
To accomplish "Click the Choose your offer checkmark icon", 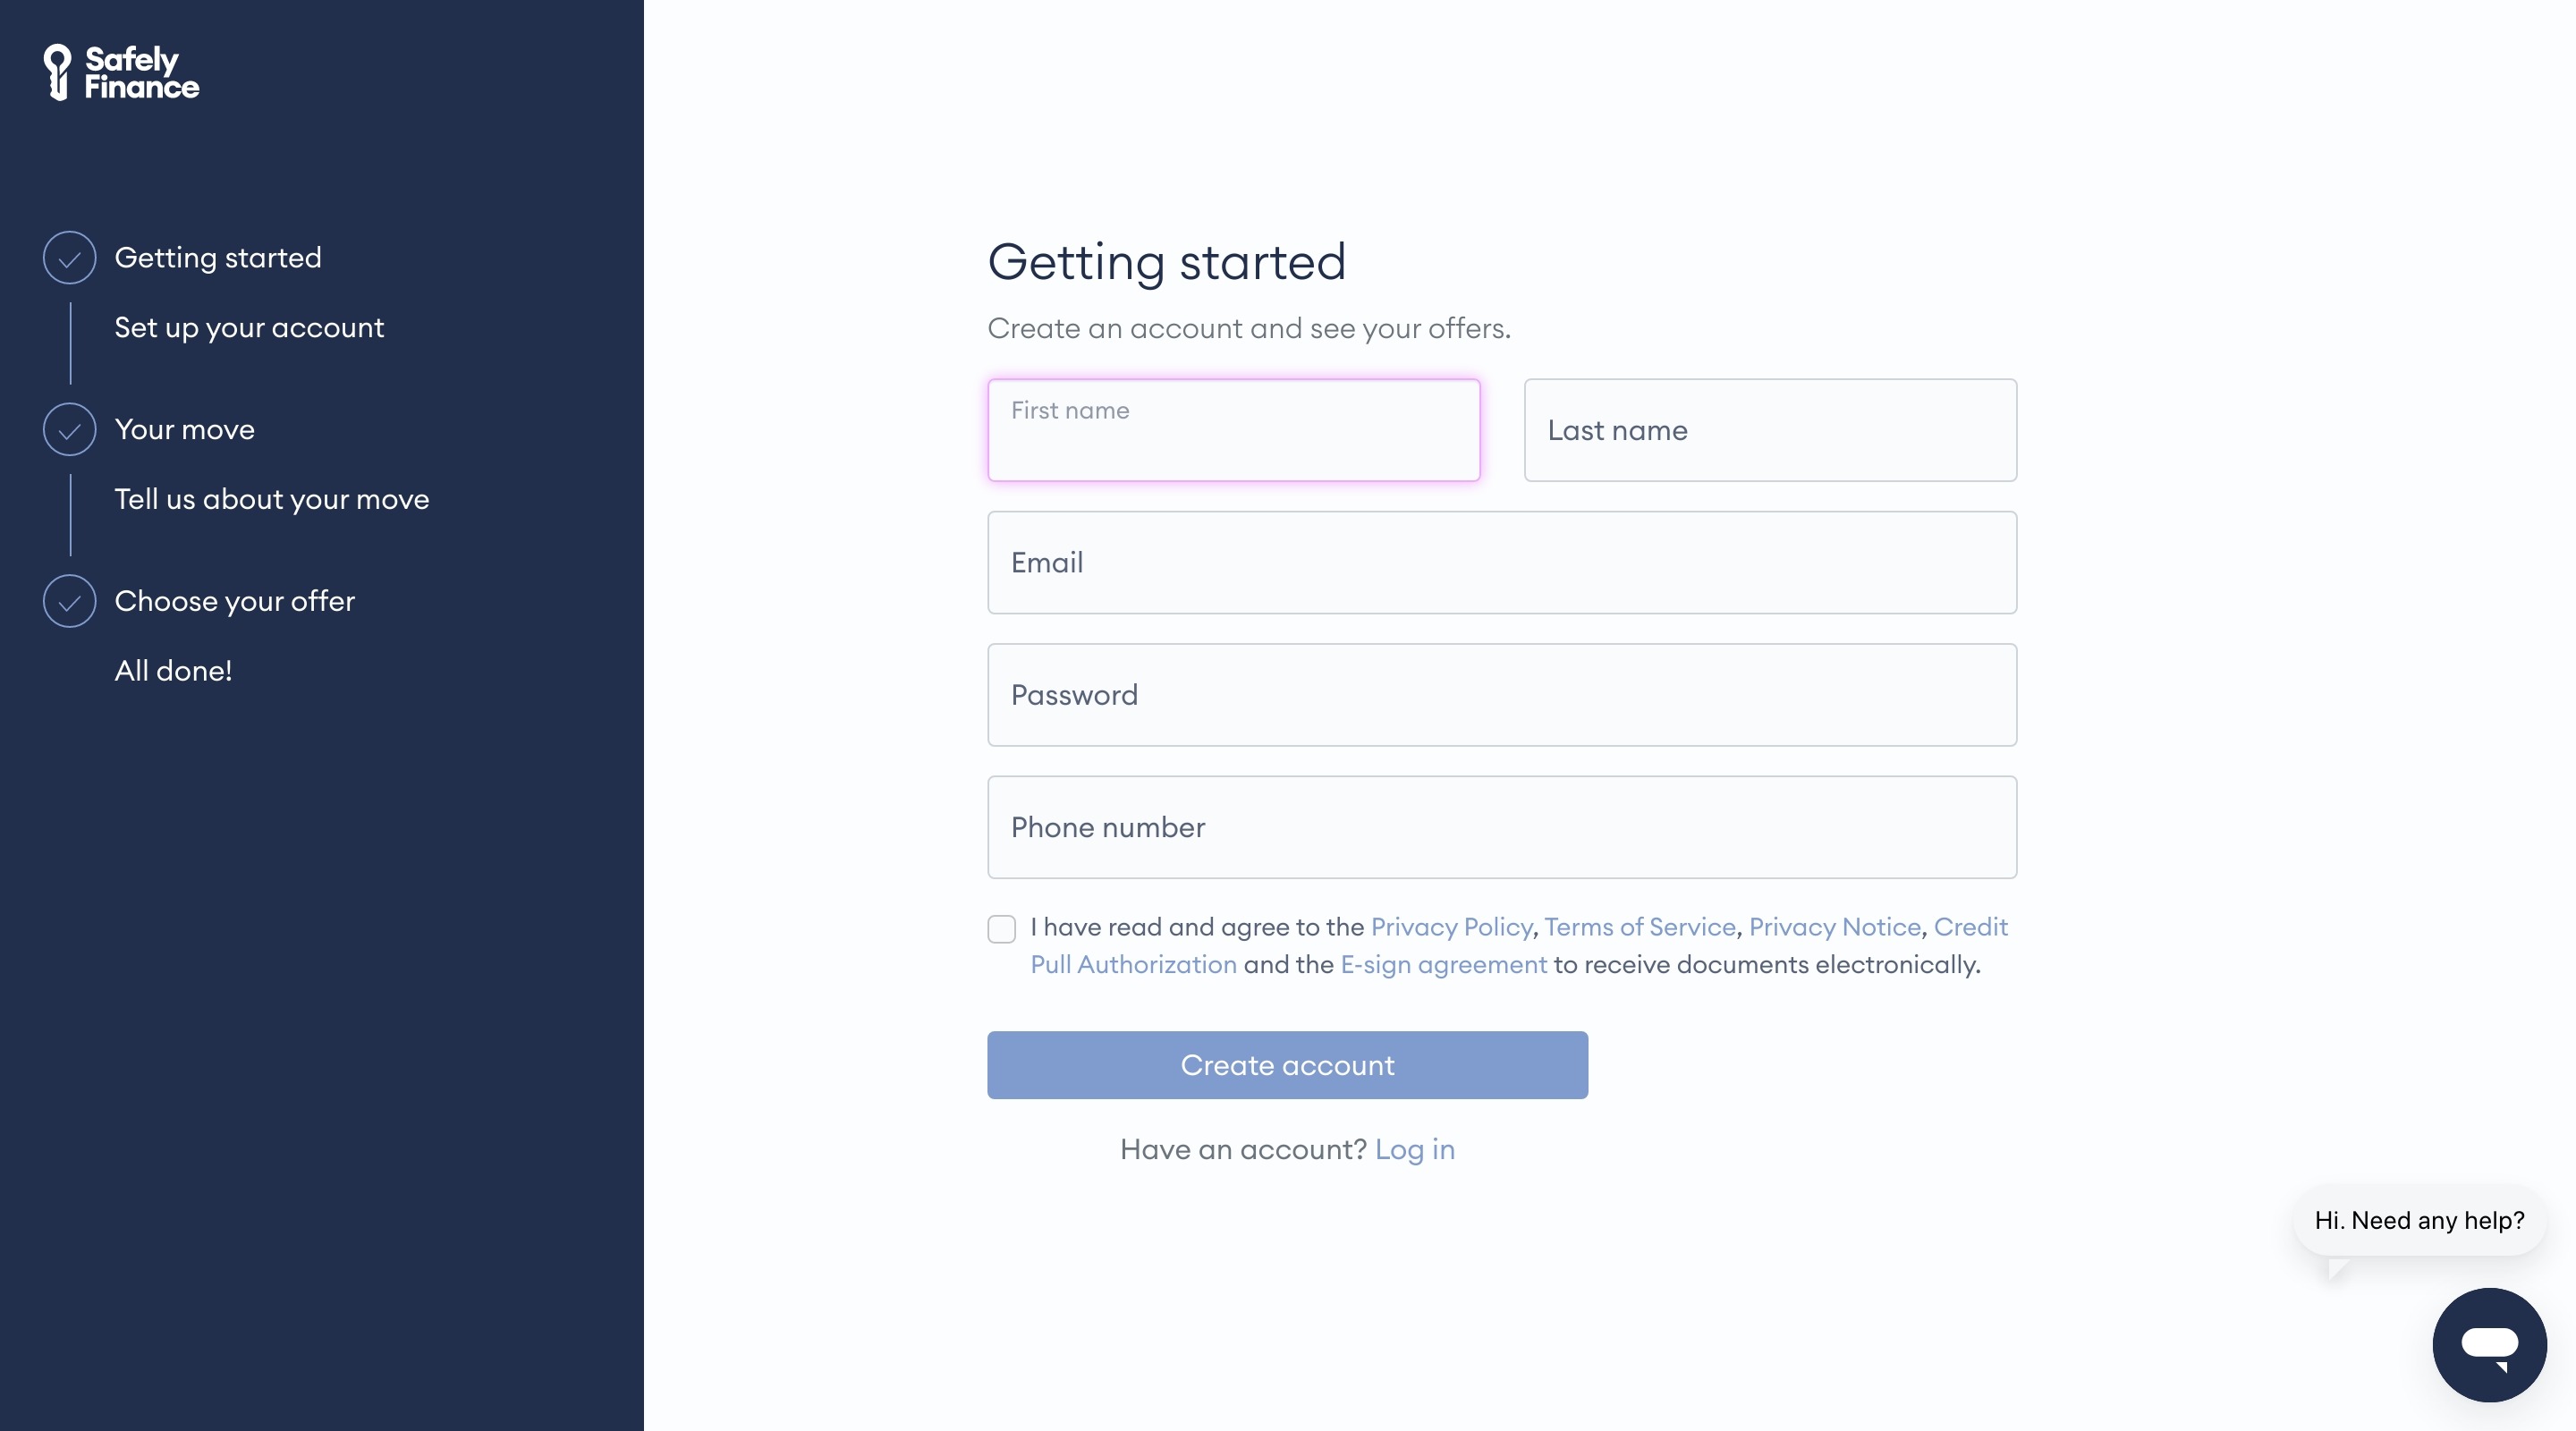I will pyautogui.click(x=69, y=601).
